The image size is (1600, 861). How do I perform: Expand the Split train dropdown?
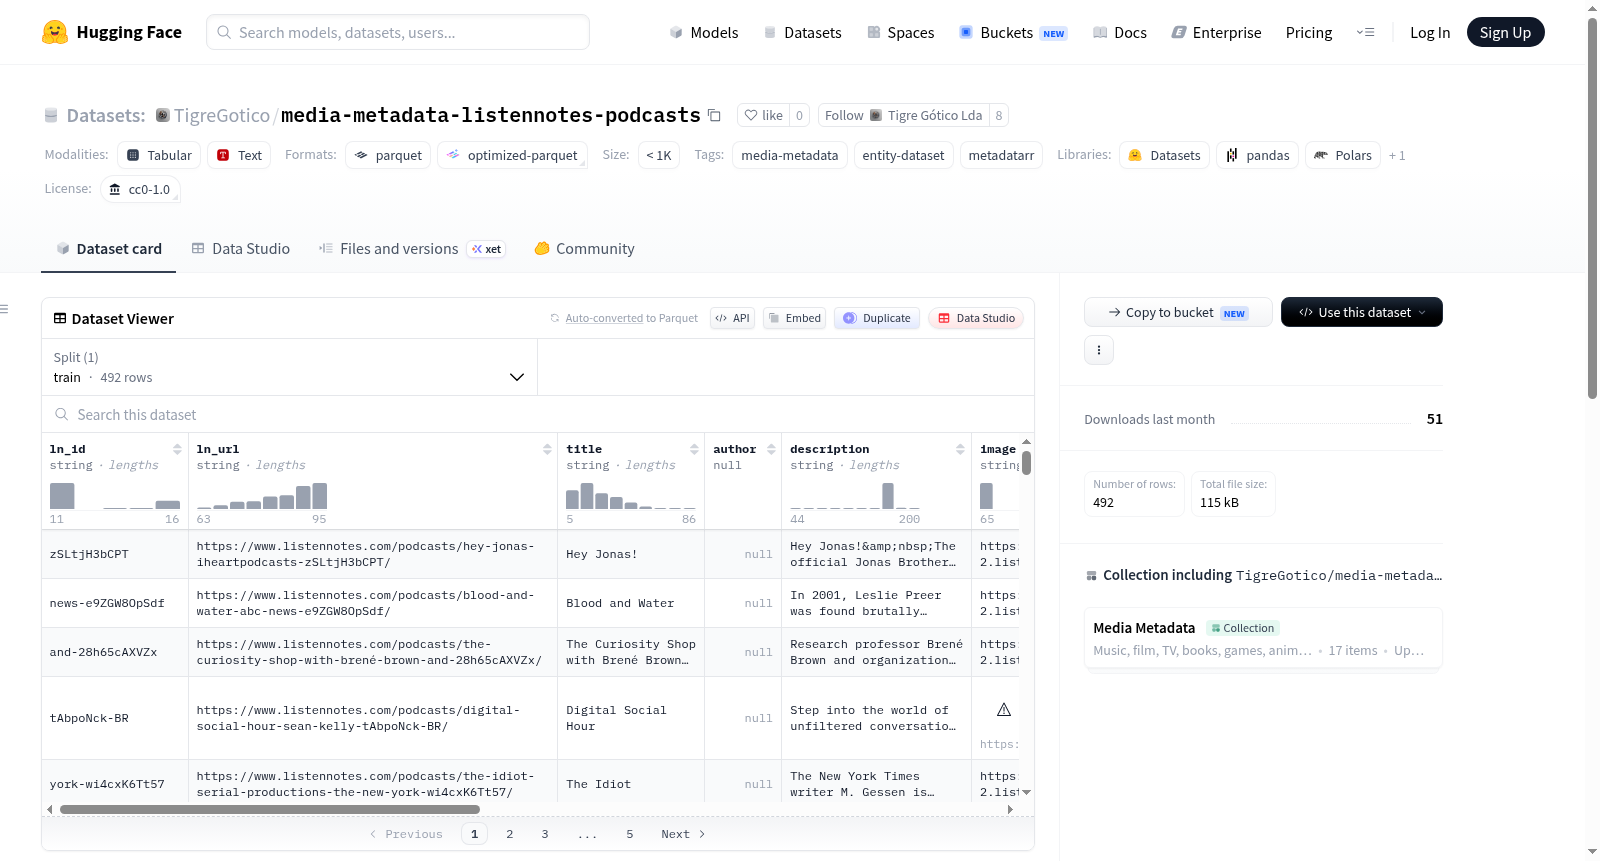click(289, 367)
